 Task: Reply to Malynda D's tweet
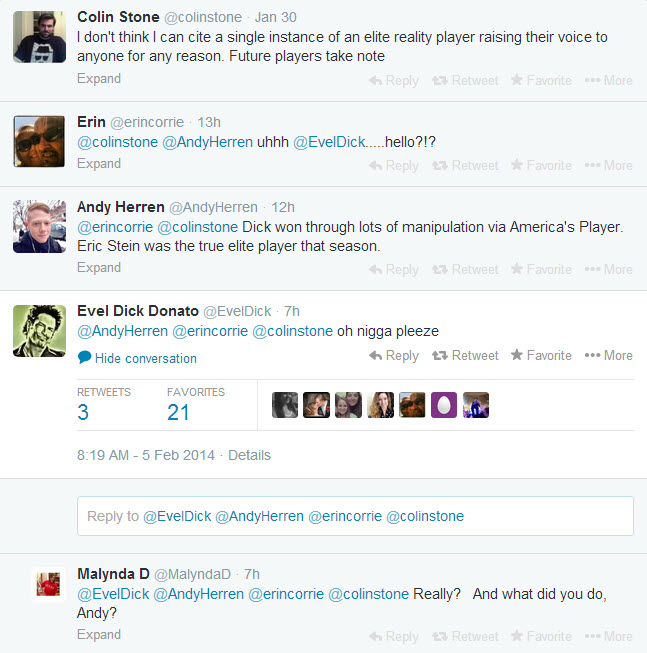(394, 636)
